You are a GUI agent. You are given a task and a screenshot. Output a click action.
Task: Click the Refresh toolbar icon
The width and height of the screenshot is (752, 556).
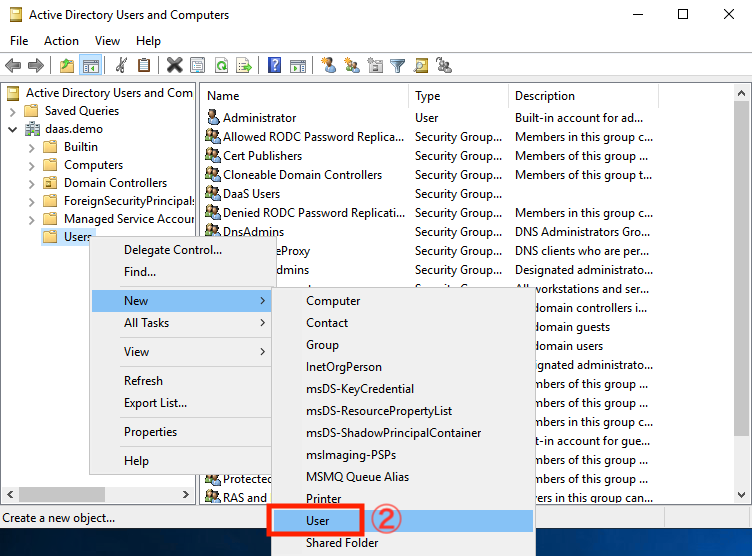click(222, 65)
